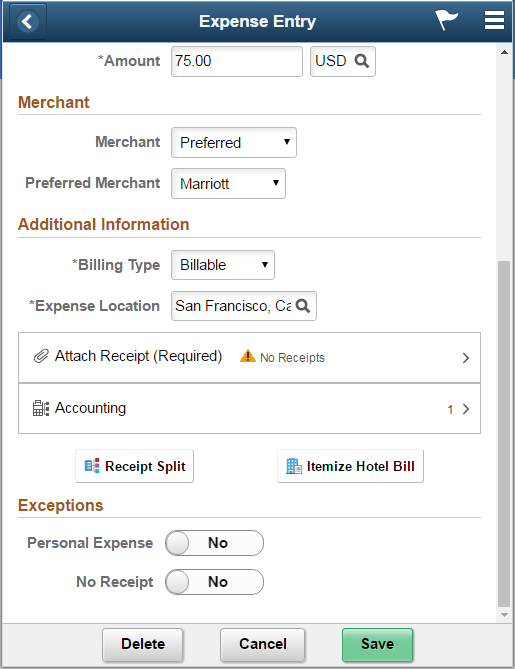
Task: Look up expense location with magnifier
Action: tap(303, 306)
